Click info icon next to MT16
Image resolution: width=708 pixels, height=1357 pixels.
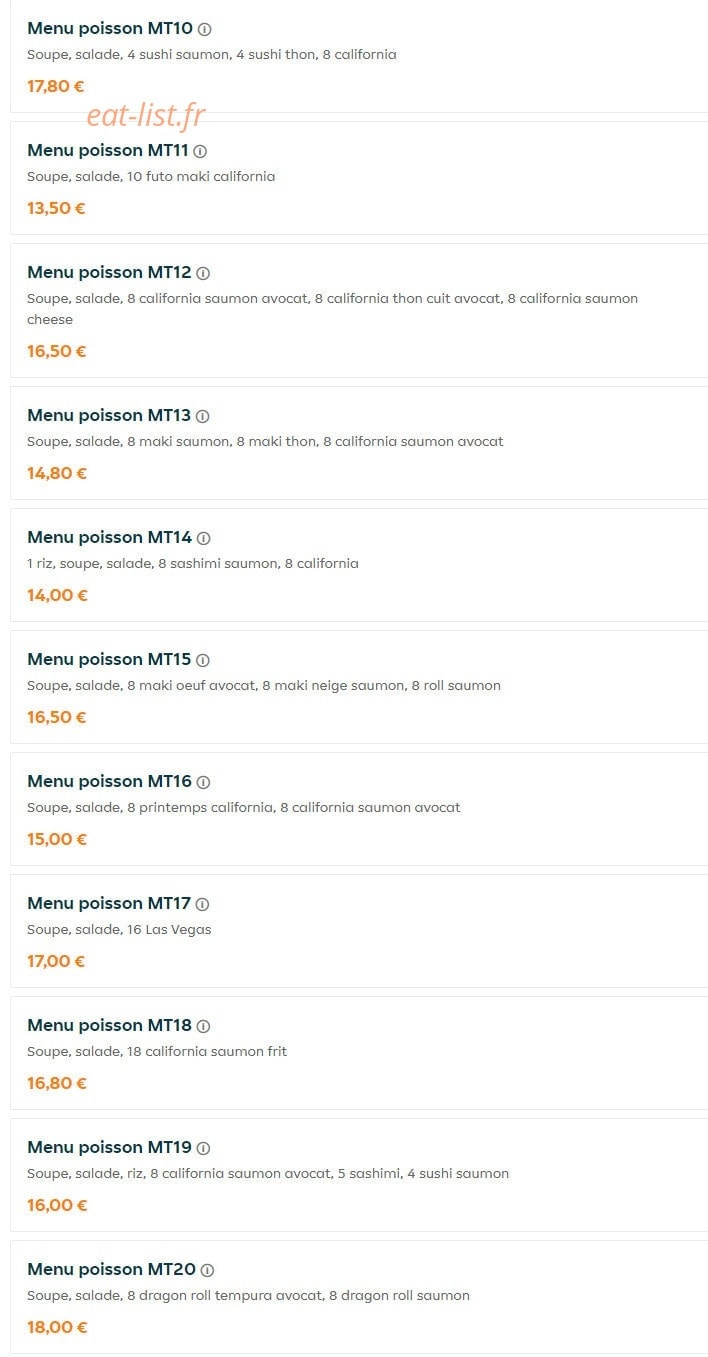click(204, 782)
